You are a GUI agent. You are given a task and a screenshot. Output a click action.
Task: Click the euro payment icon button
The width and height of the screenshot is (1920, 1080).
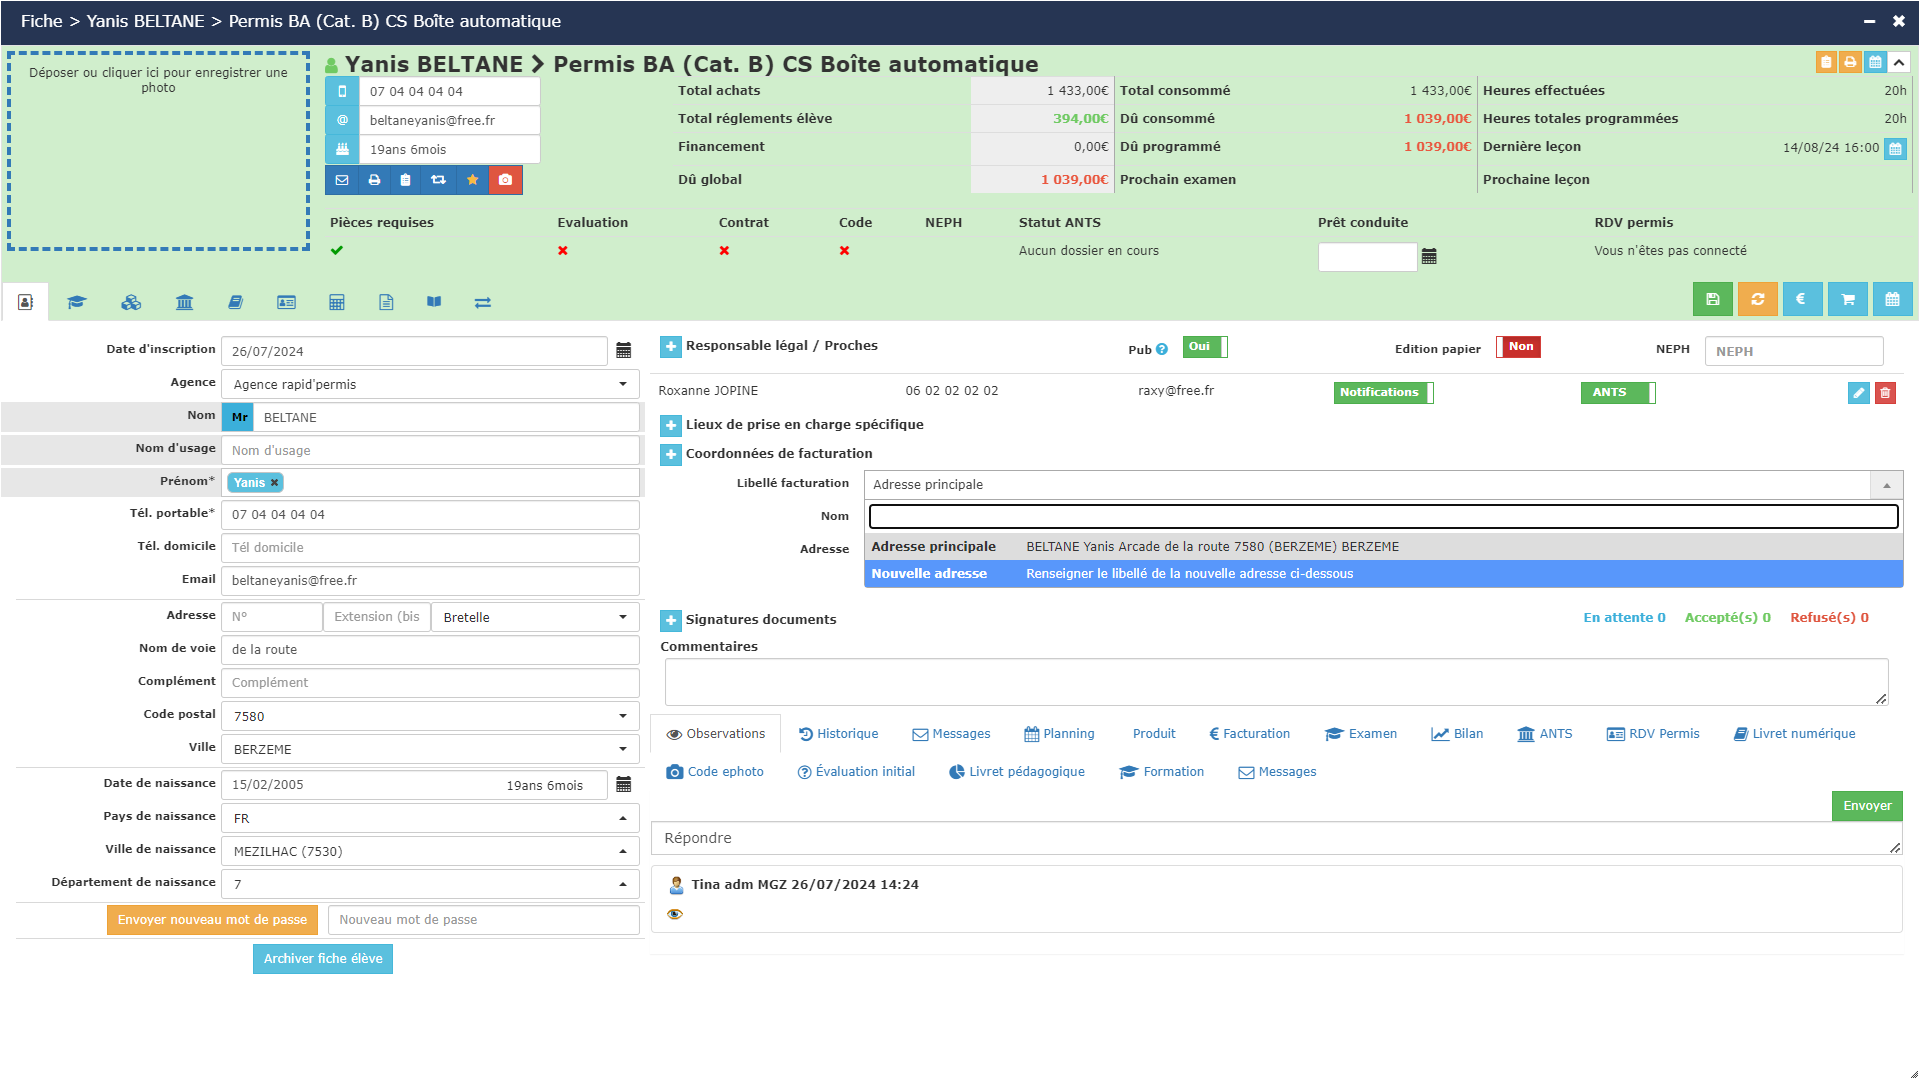pos(1801,299)
